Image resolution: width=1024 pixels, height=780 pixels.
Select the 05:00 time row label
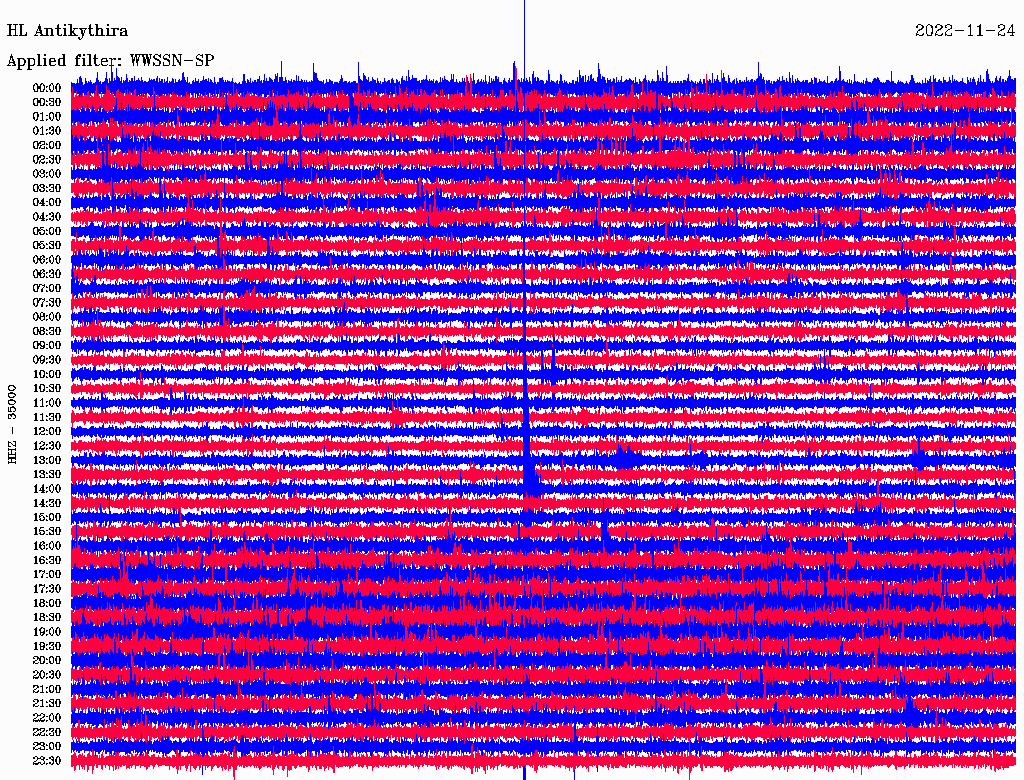(46, 231)
